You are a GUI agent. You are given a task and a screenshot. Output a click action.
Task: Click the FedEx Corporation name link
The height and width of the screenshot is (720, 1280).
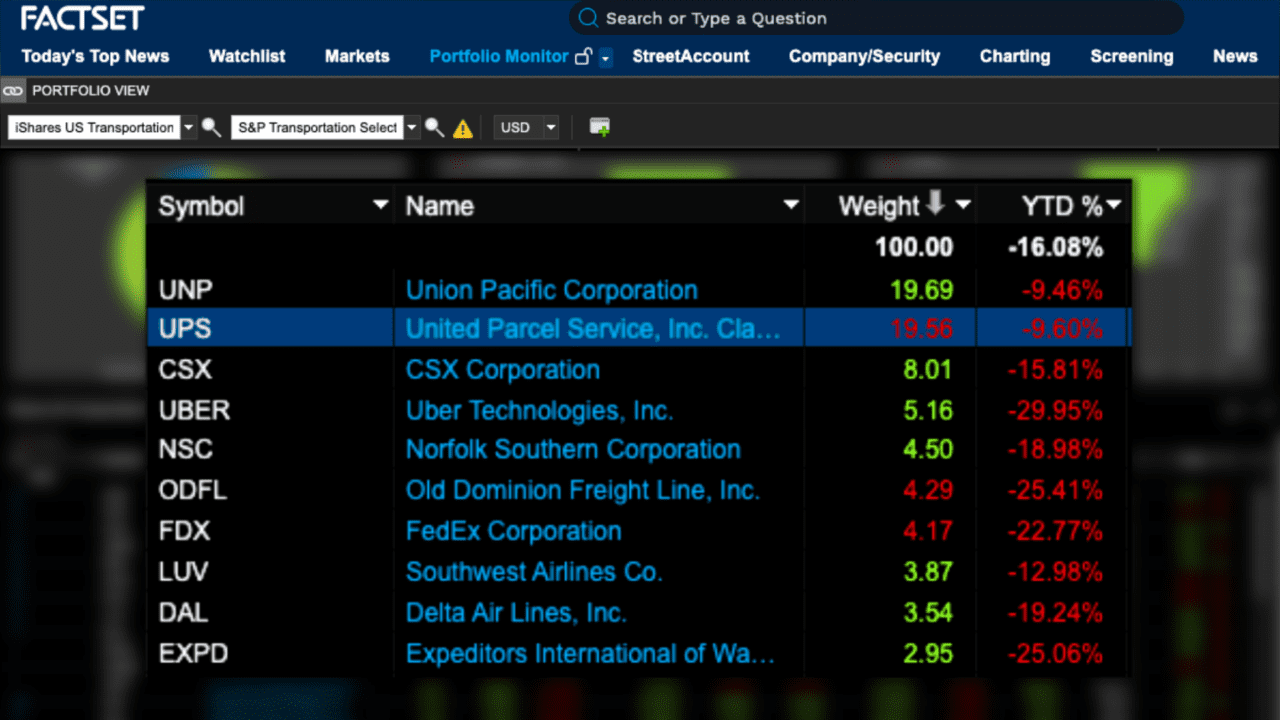tap(513, 531)
